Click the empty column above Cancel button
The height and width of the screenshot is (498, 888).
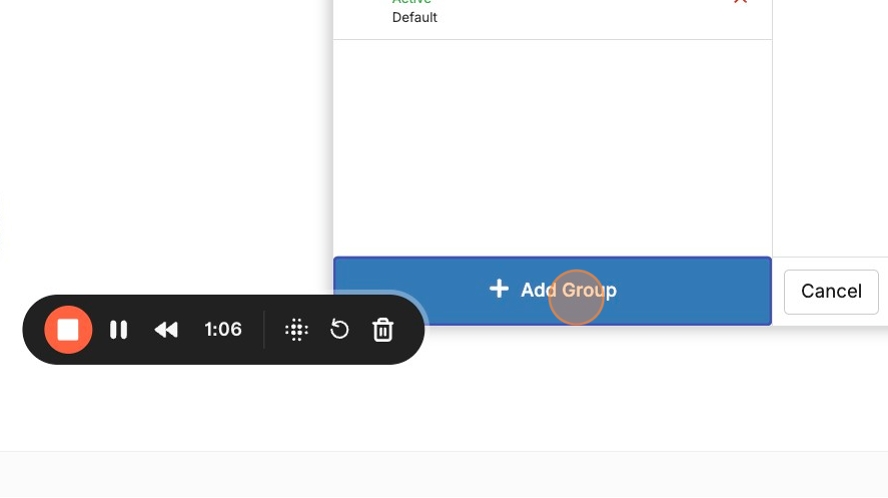tap(830, 130)
